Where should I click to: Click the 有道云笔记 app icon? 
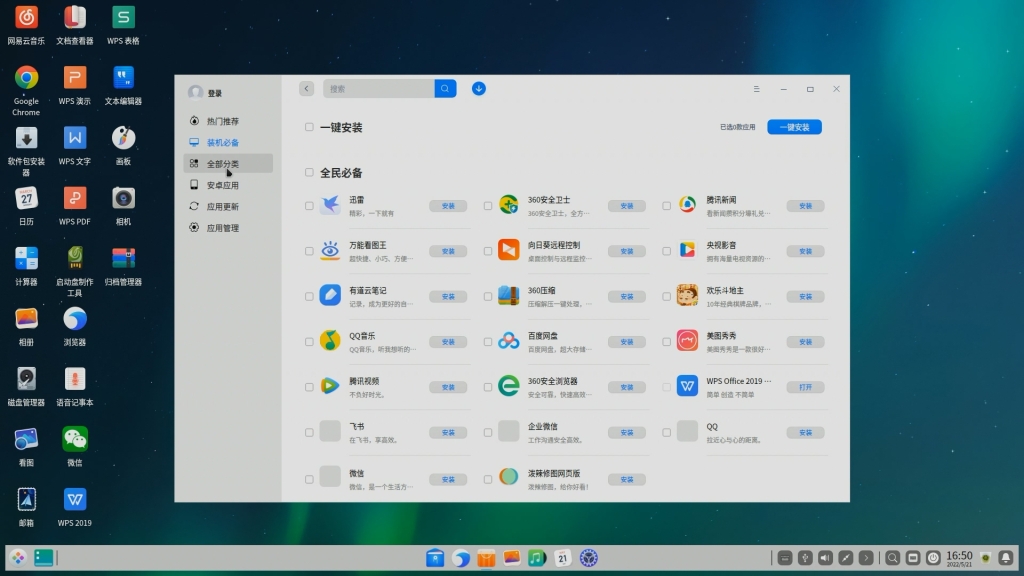(x=330, y=295)
